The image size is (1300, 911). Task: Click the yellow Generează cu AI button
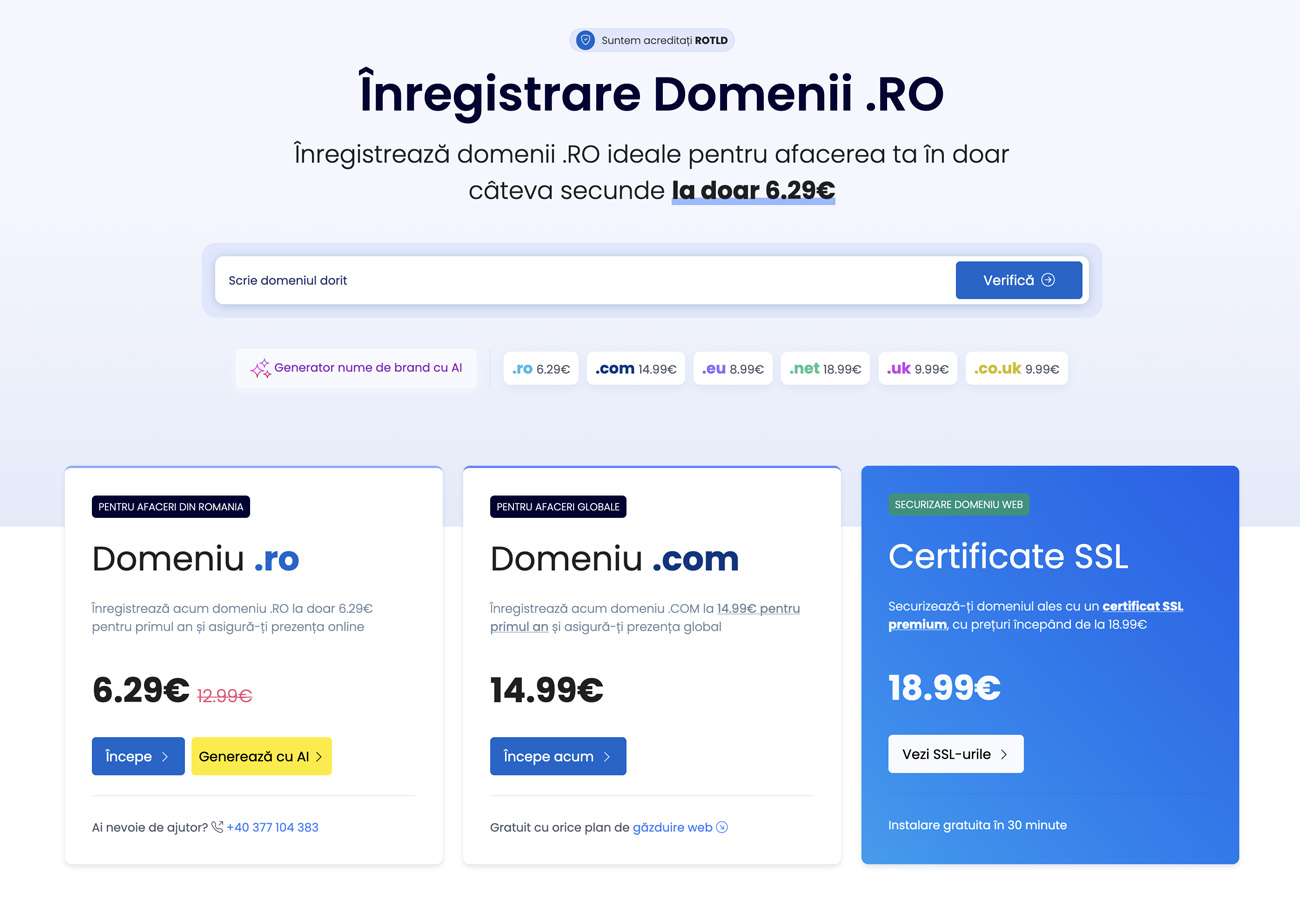[261, 756]
